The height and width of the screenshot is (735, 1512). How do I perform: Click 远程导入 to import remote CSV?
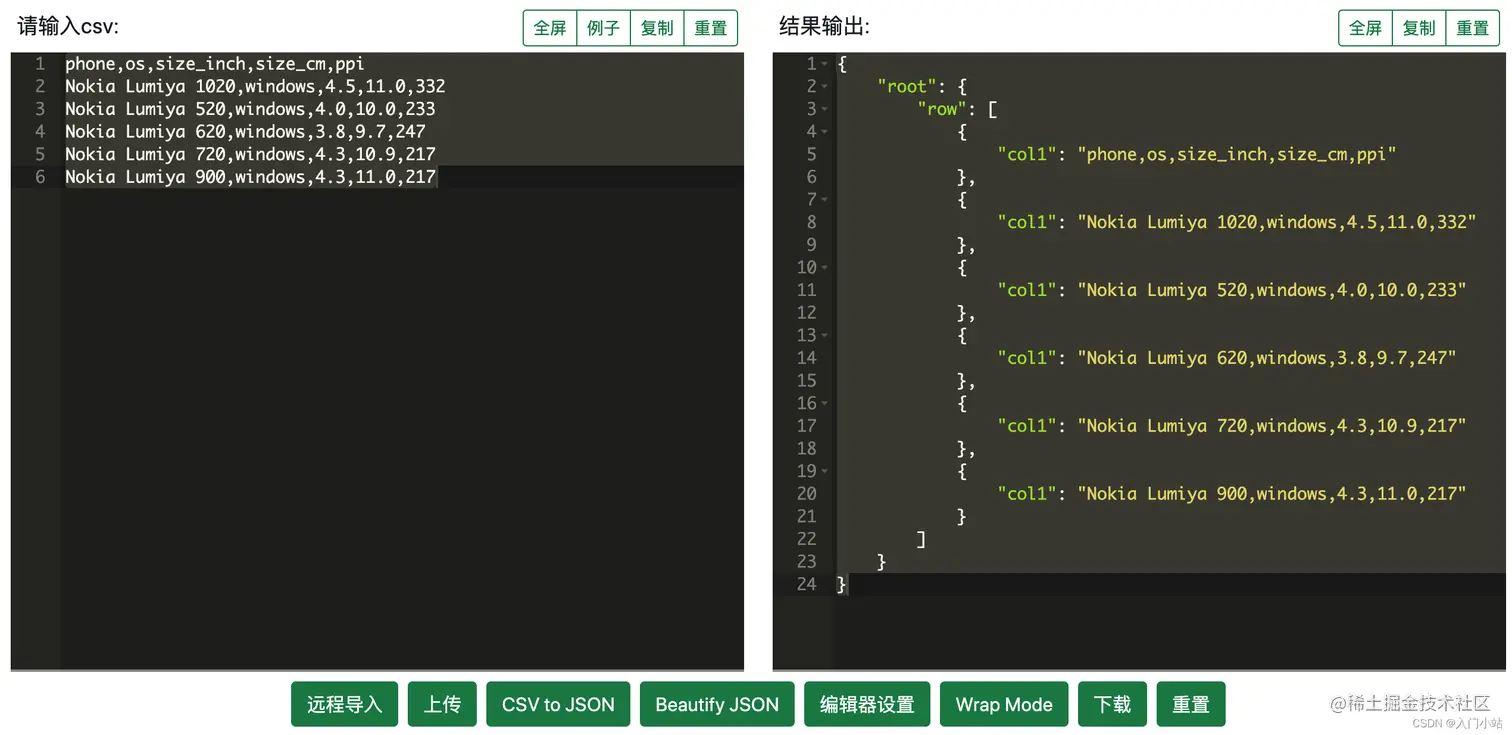pos(344,704)
